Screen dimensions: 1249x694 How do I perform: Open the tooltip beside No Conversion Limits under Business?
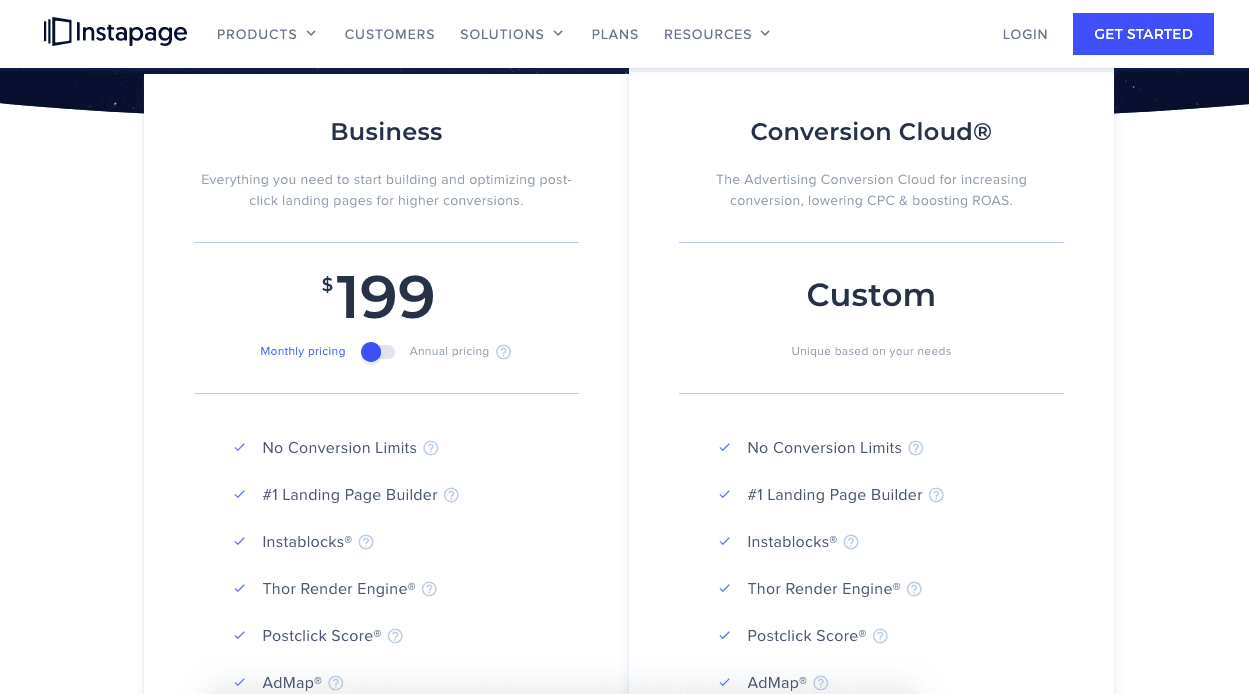pos(430,448)
